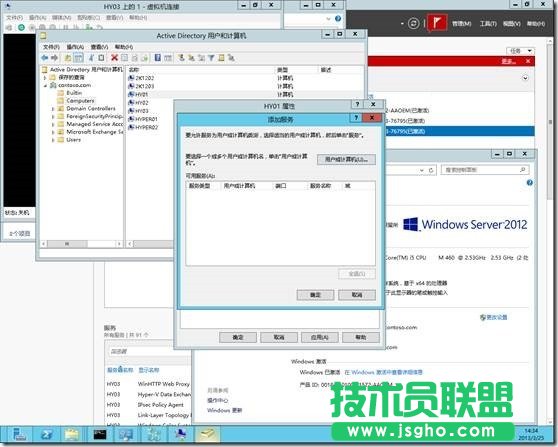The width and height of the screenshot is (558, 447).
Task: Click horizontal scrollbar under the Active Directory tree
Action: click(x=82, y=244)
